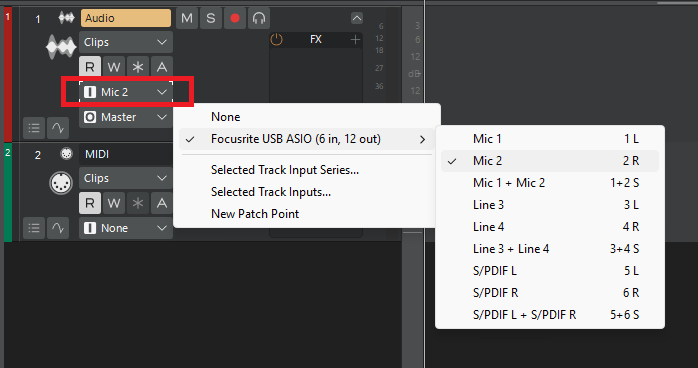Click the red color strip of track 1
Screen dimensions: 698x368
pyautogui.click(x=8, y=75)
